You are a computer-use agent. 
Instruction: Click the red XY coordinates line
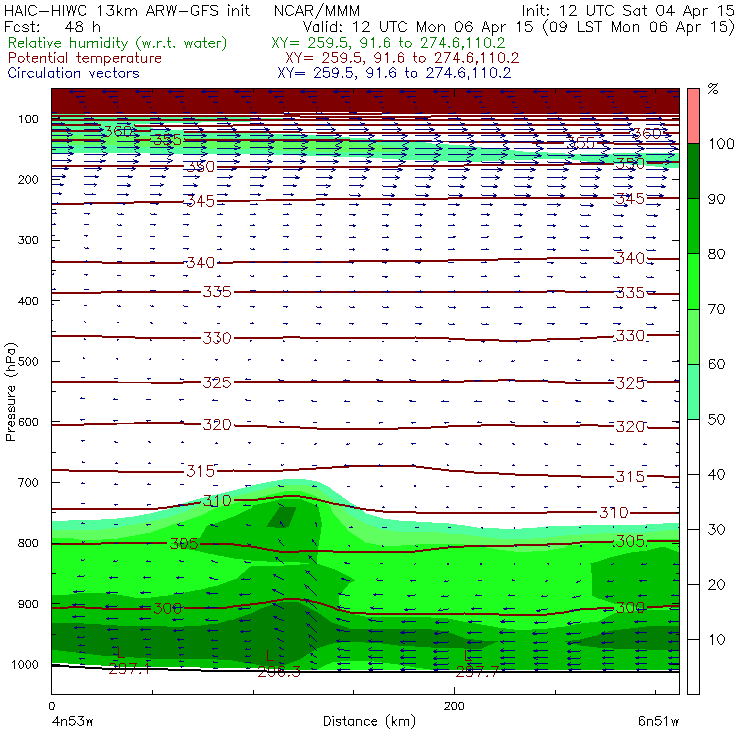[x=402, y=58]
